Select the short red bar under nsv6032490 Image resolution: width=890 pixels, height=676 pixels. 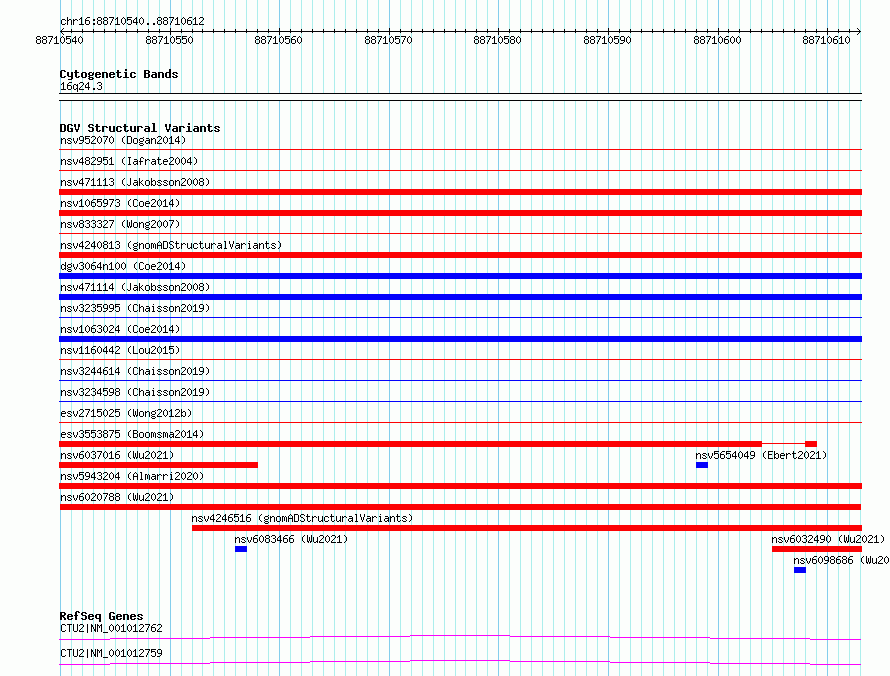(817, 549)
